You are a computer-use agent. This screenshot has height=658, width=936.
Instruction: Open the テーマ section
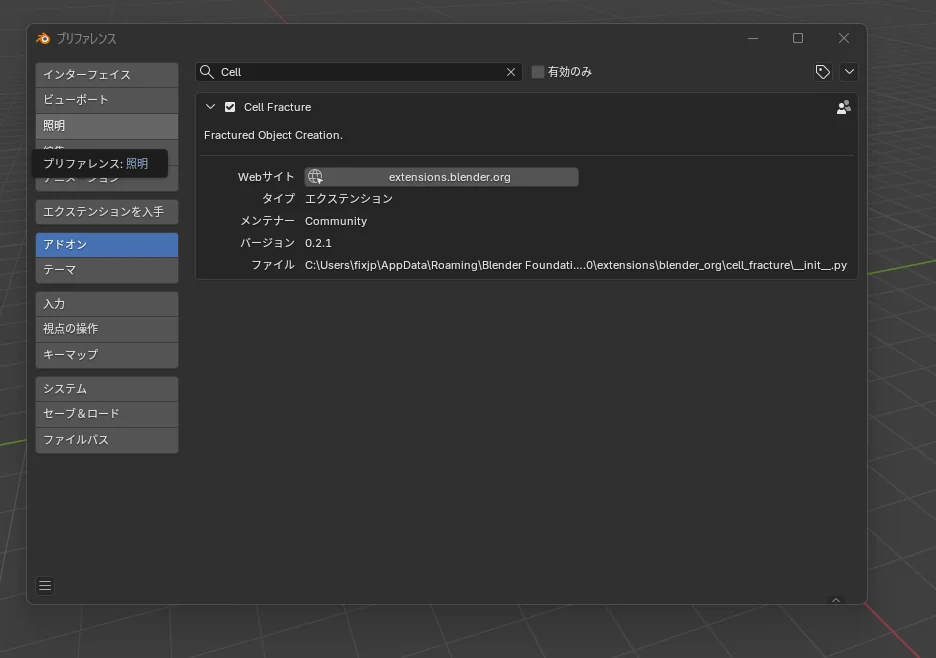[107, 270]
